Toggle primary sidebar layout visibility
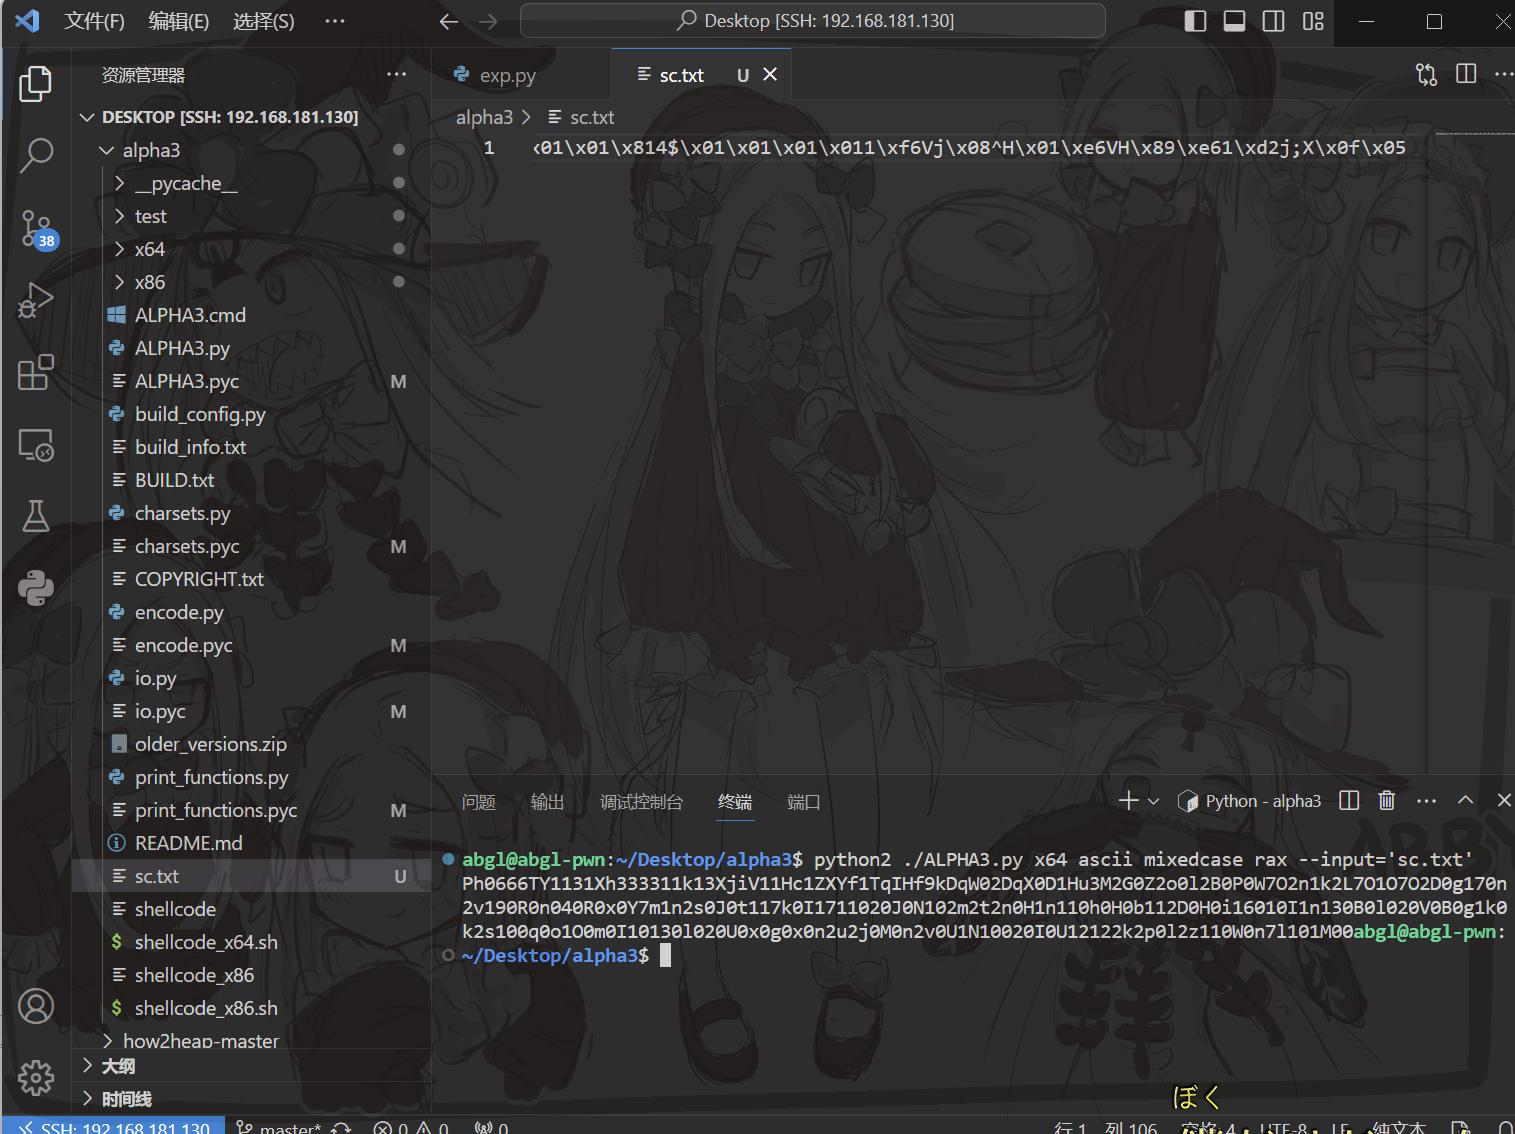Screen dimensions: 1515x1134 tap(1195, 21)
